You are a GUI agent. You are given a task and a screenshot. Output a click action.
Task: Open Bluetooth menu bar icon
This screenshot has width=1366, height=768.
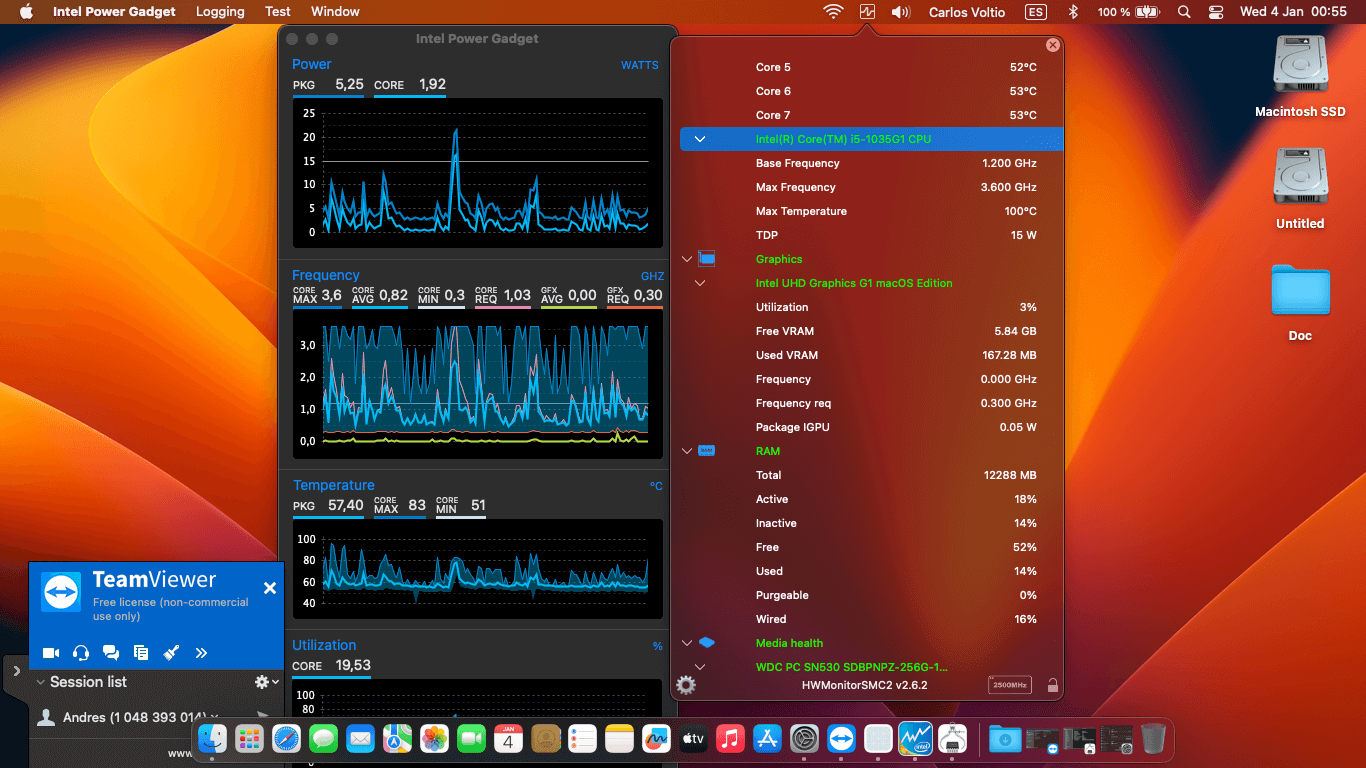1074,12
